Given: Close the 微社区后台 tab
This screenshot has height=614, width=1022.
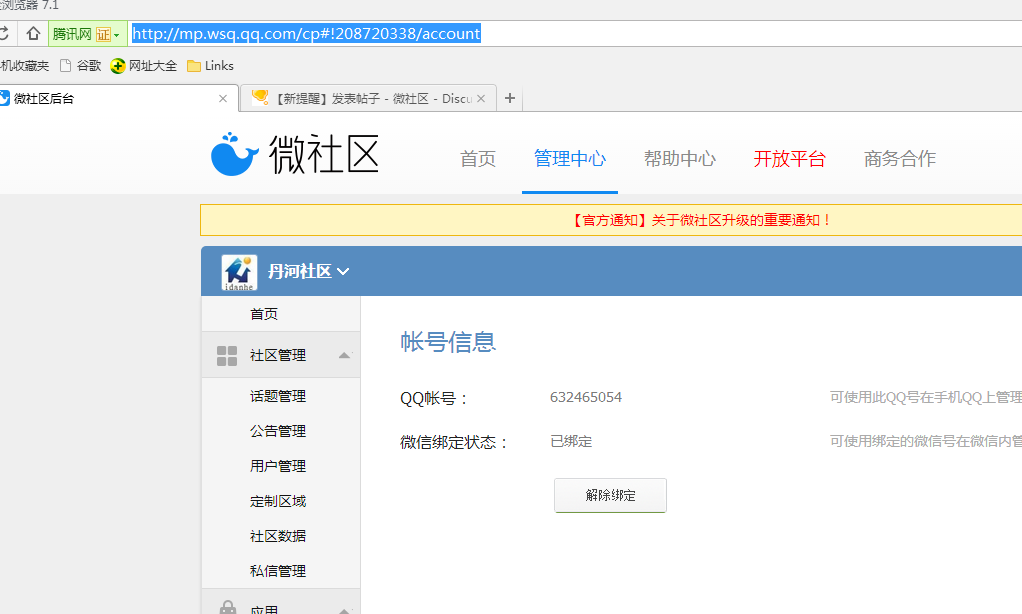Looking at the screenshot, I should tap(223, 98).
